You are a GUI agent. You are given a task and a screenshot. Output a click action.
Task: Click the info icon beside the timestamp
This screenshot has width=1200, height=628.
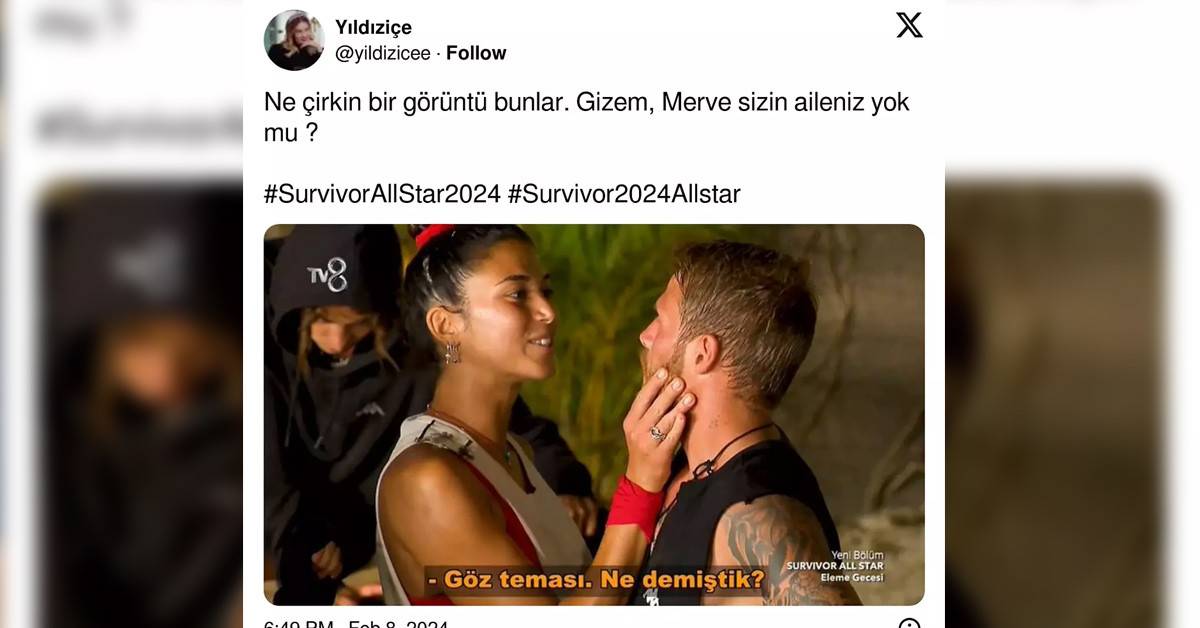909,624
